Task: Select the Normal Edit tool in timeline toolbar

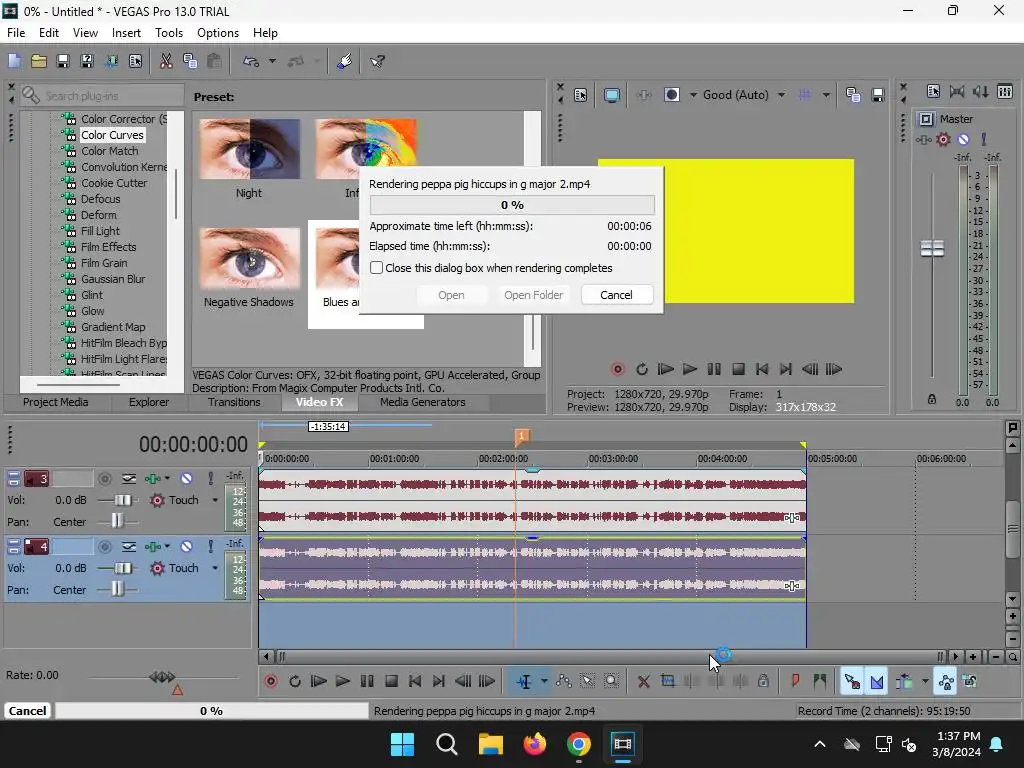Action: (524, 682)
